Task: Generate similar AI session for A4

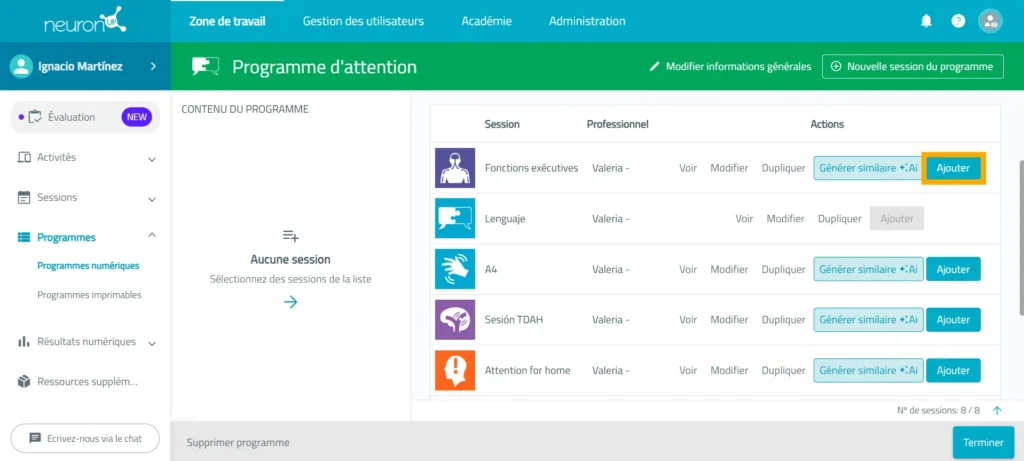Action: 868,269
